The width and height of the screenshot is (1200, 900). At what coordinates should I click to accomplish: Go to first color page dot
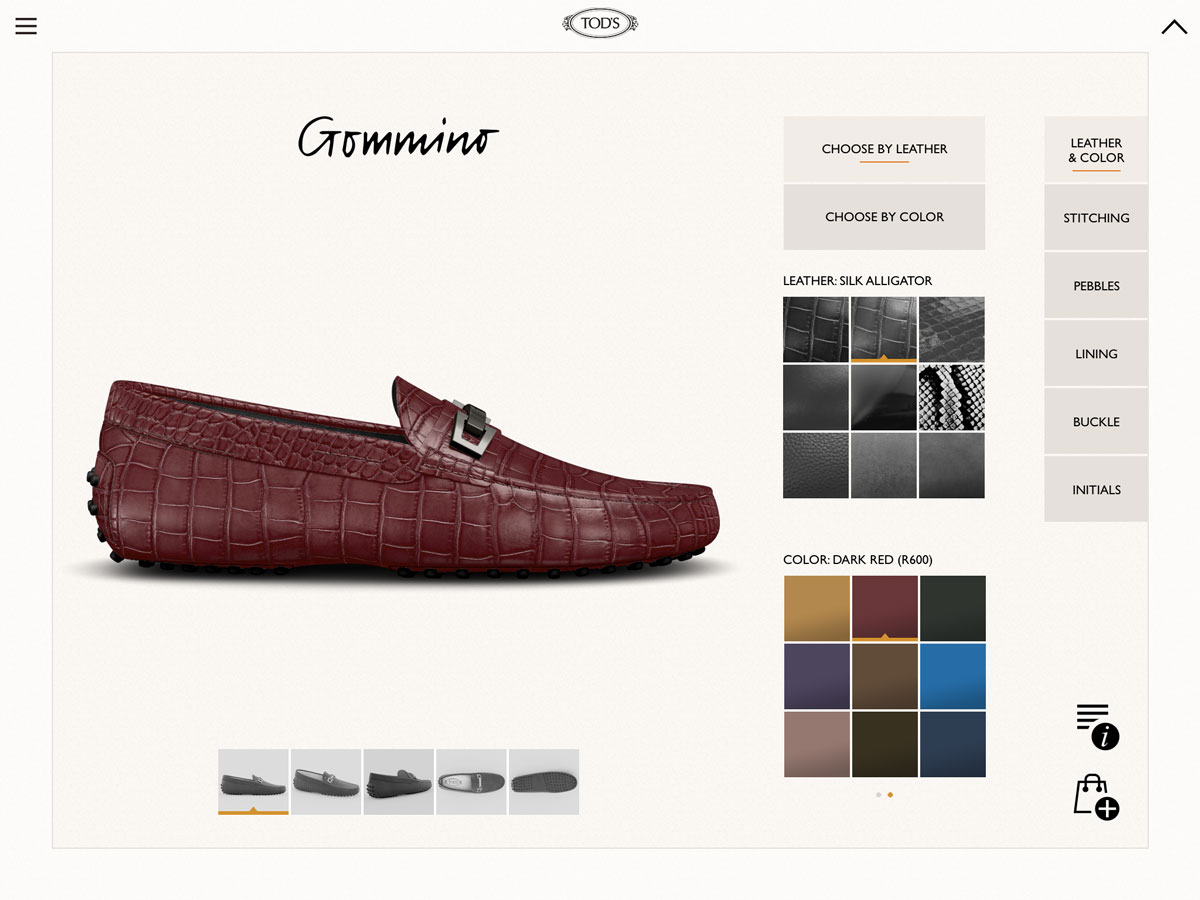coord(878,795)
